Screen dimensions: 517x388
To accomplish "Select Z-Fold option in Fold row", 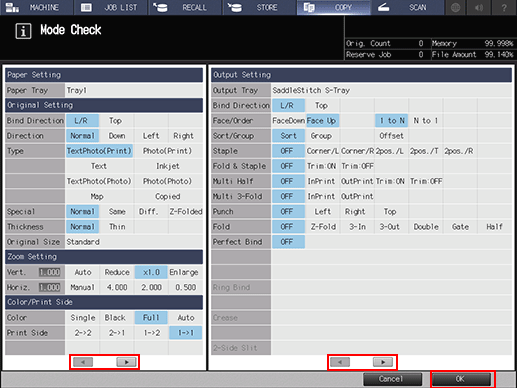I will tap(323, 227).
